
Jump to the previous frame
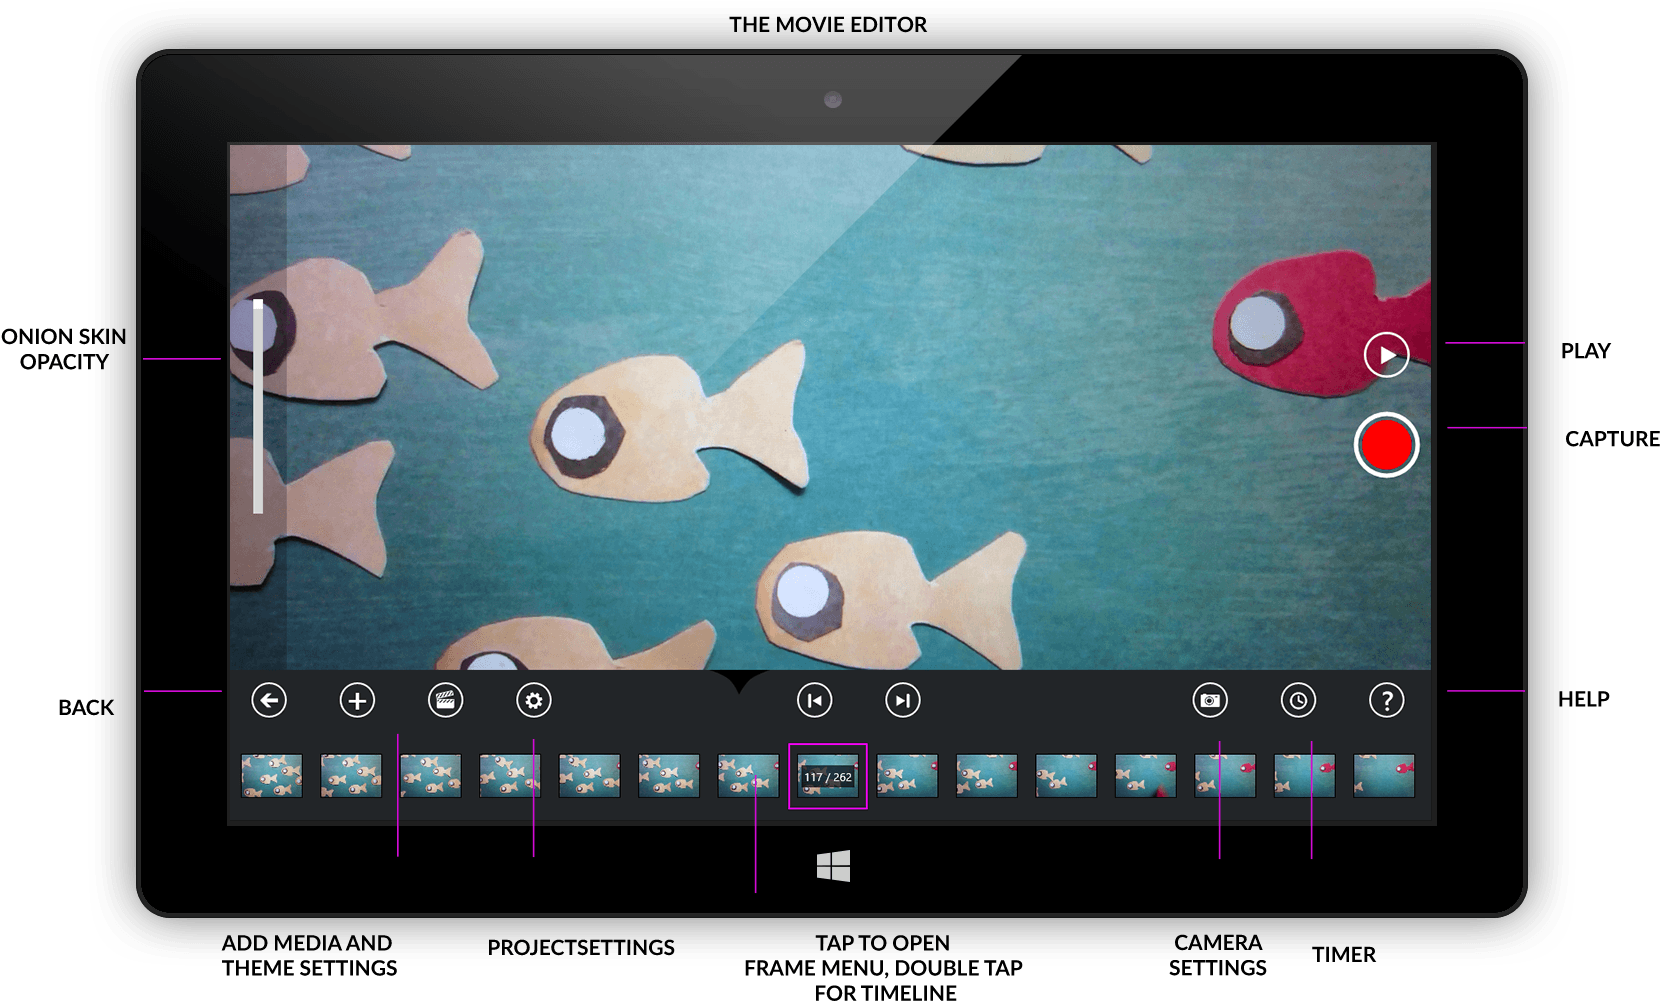point(814,700)
